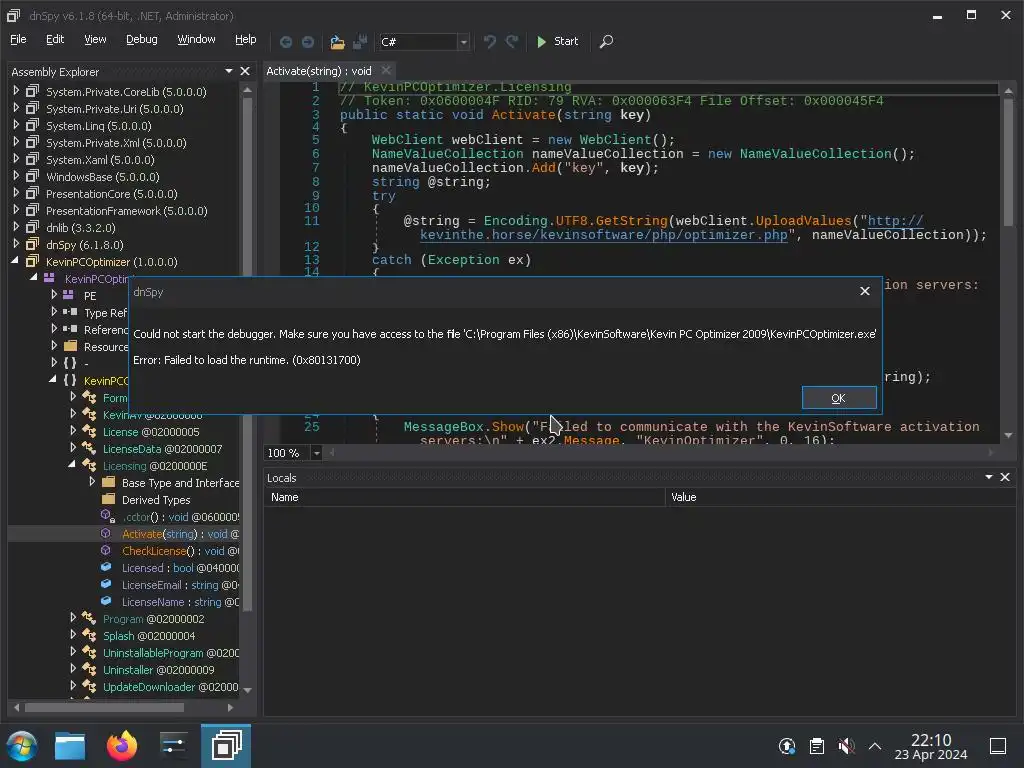Viewport: 1024px width, 768px height.
Task: Click the Save All toolbar icon
Action: 360,42
